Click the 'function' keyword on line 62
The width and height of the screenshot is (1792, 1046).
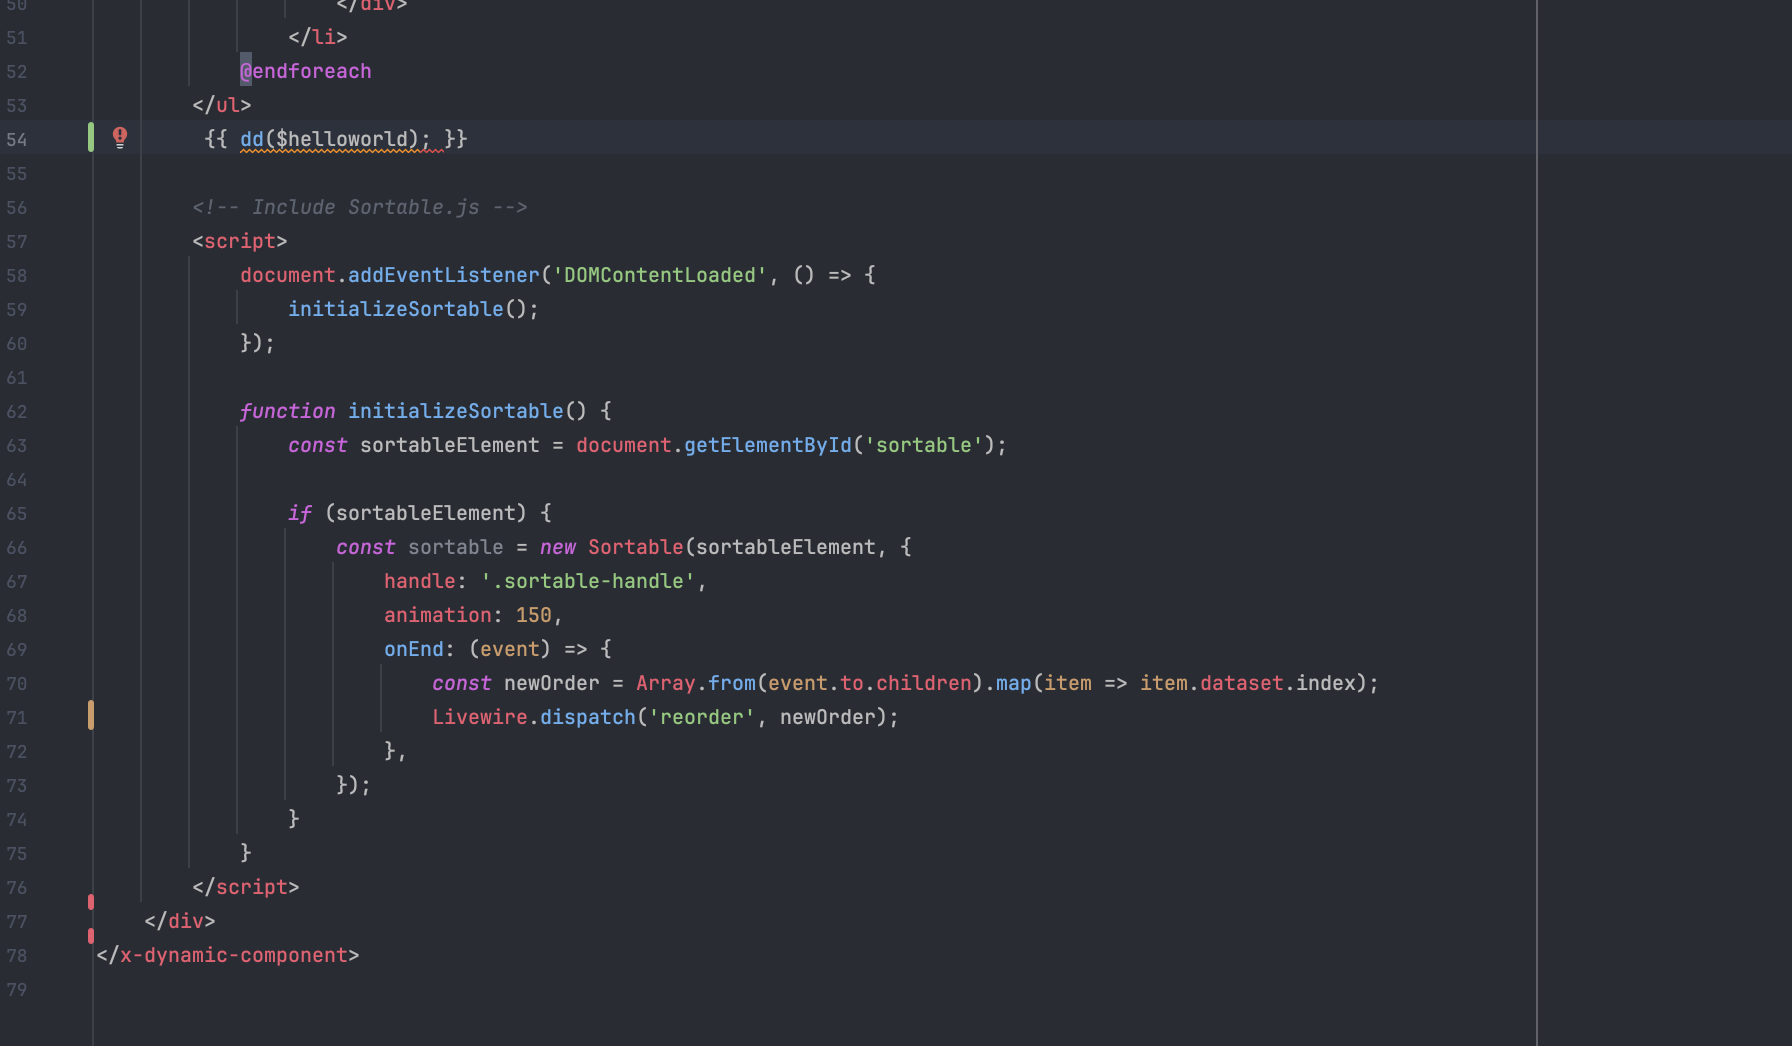288,411
